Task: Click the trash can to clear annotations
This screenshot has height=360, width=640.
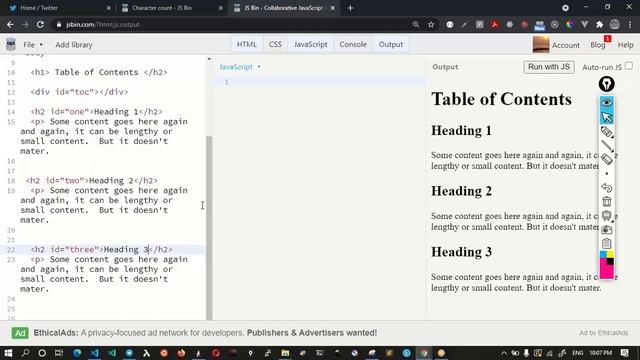Action: (607, 201)
